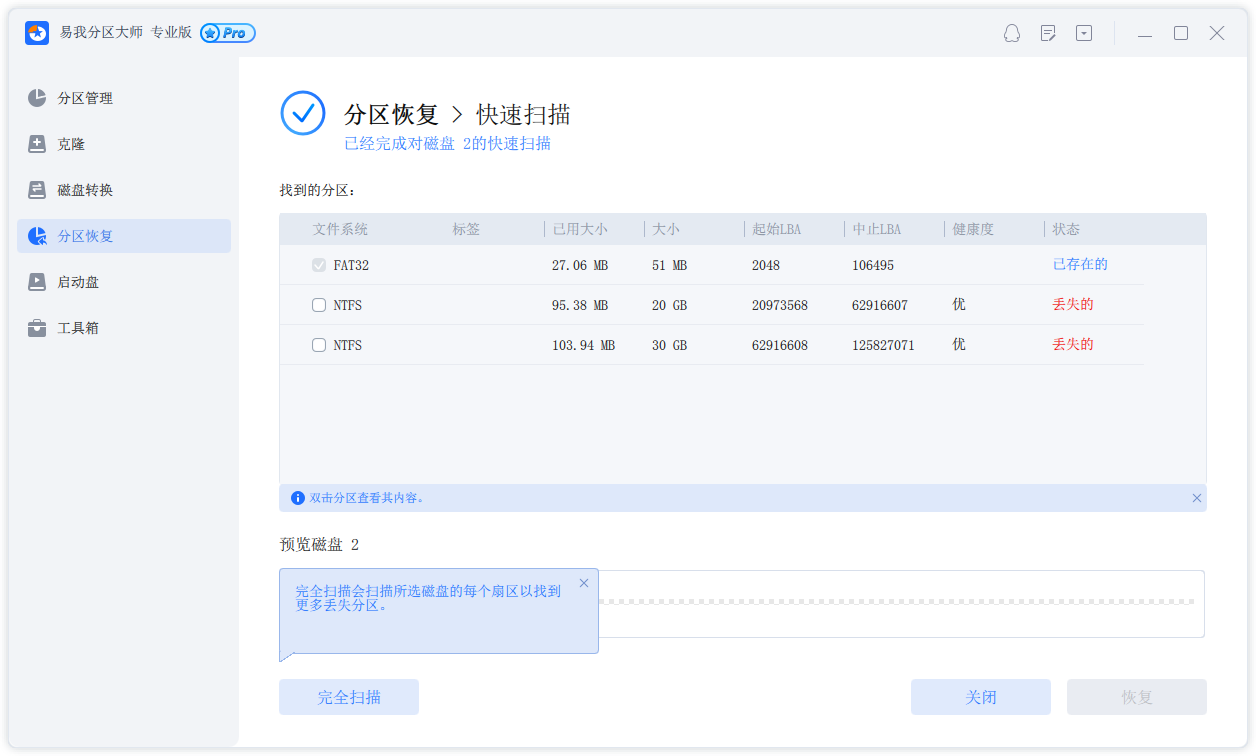Click the Pro badge next to app title

click(228, 33)
